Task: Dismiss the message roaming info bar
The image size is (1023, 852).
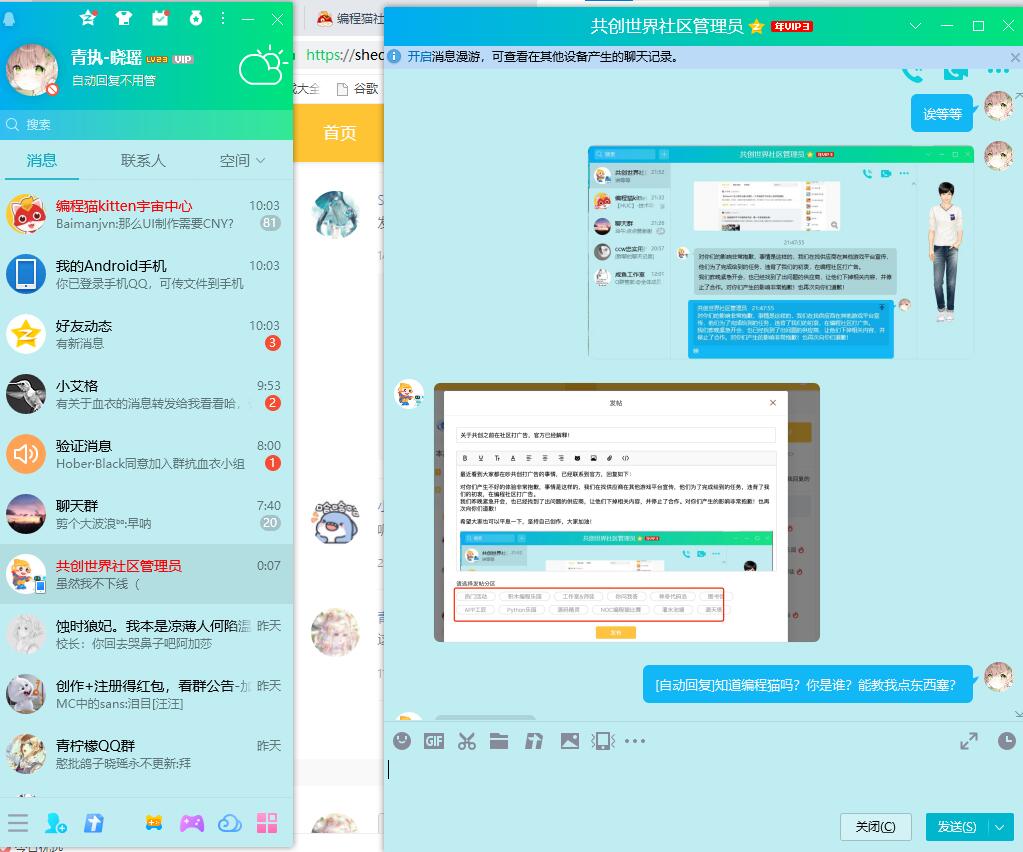Action: point(1015,57)
